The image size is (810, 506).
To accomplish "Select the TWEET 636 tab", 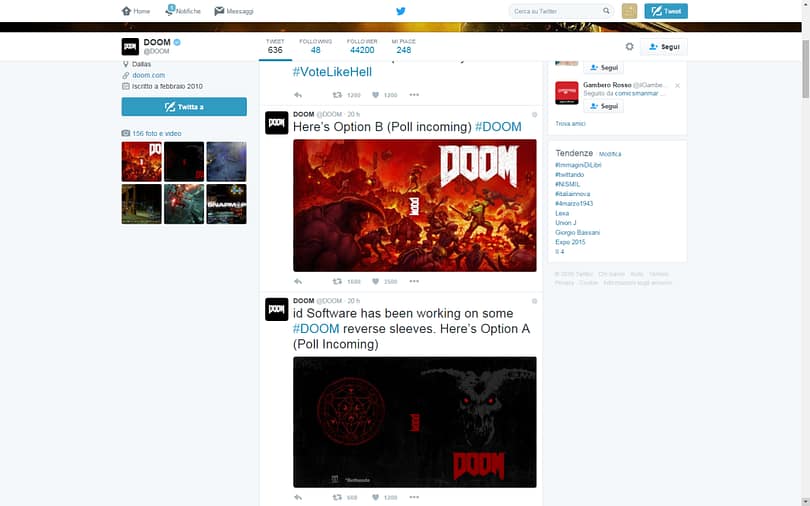I will coord(275,46).
